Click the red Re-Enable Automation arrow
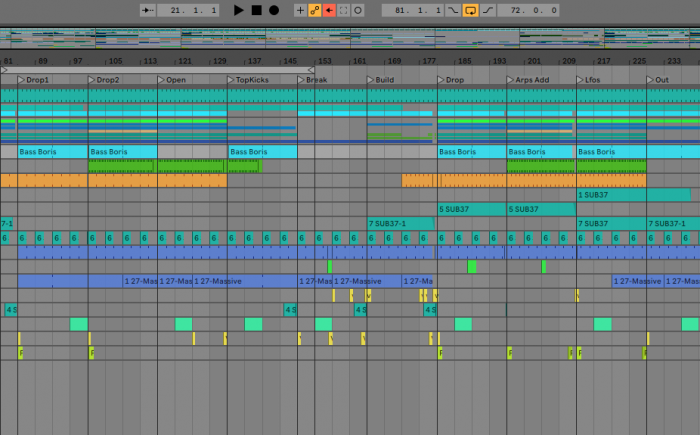Image resolution: width=700 pixels, height=435 pixels. (329, 10)
